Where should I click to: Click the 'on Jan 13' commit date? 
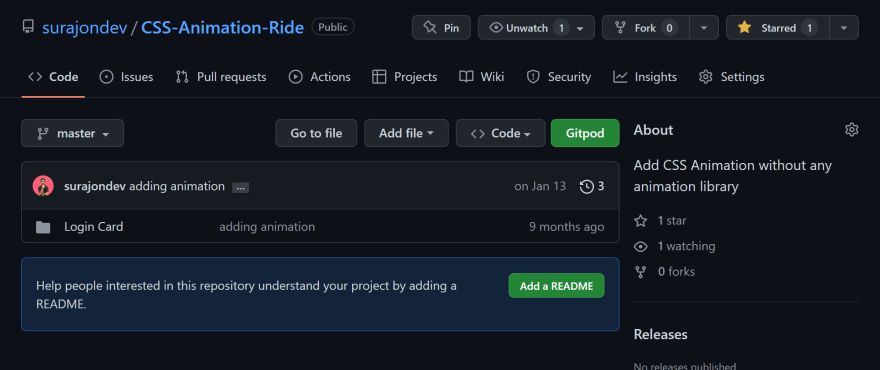540,186
